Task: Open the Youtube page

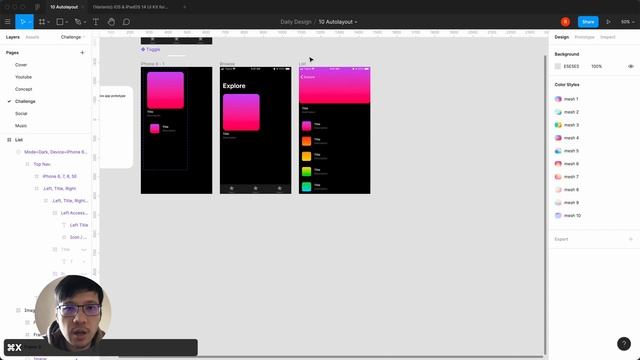Action: click(23, 77)
